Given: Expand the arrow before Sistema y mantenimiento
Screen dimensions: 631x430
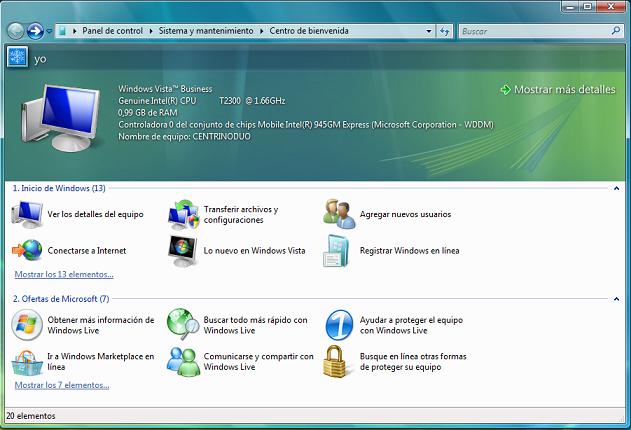Looking at the screenshot, I should [x=151, y=31].
